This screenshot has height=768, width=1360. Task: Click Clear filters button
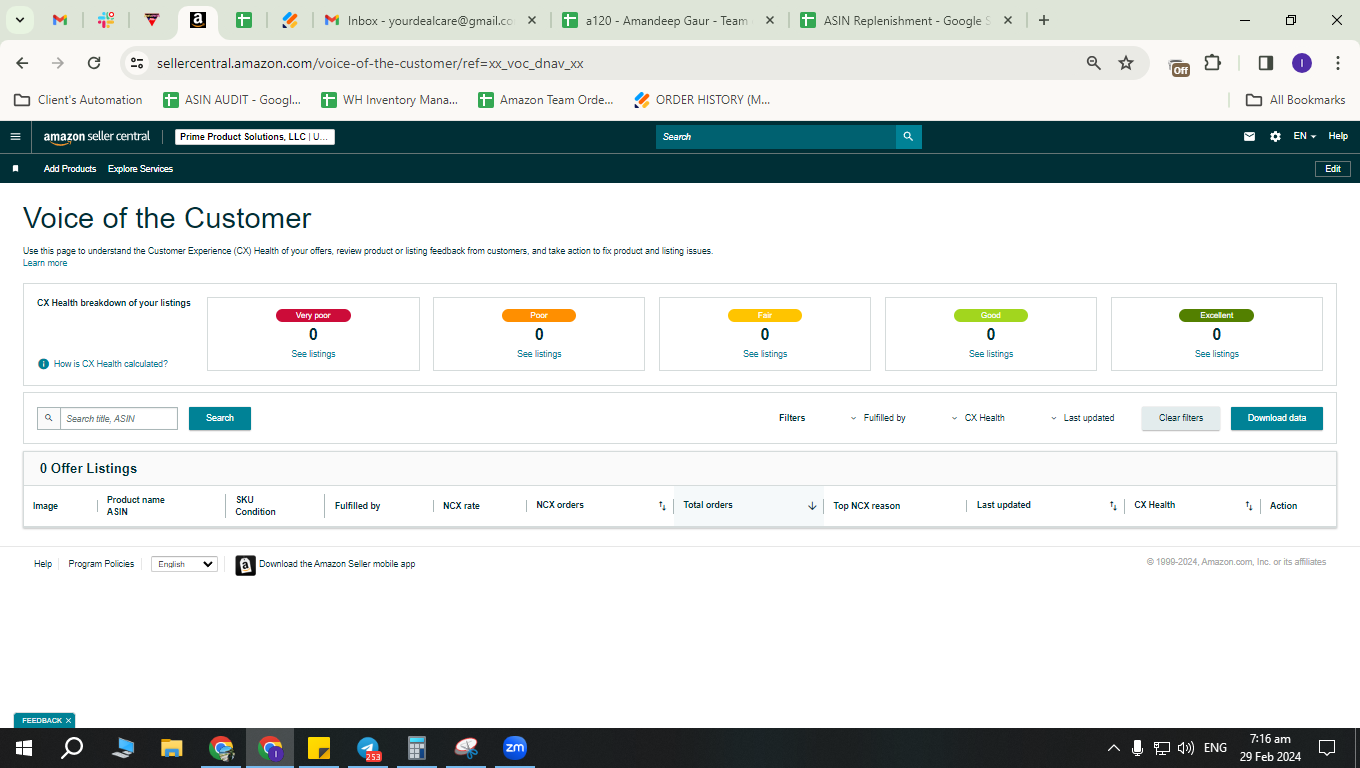pyautogui.click(x=1181, y=418)
